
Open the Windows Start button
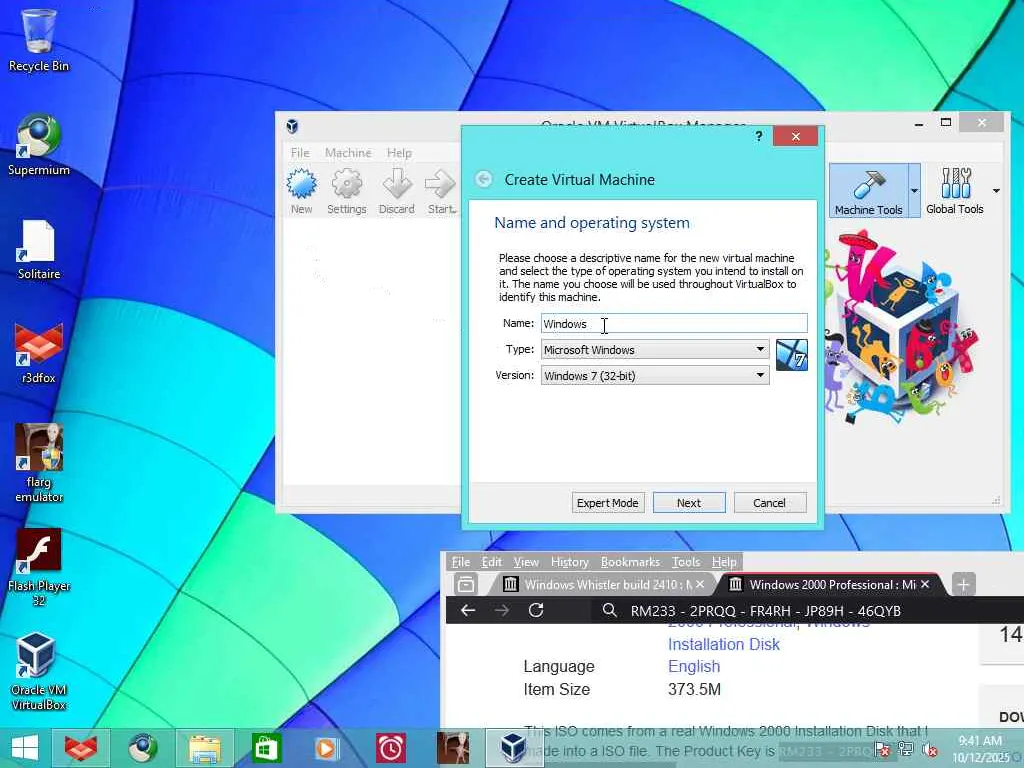point(25,748)
